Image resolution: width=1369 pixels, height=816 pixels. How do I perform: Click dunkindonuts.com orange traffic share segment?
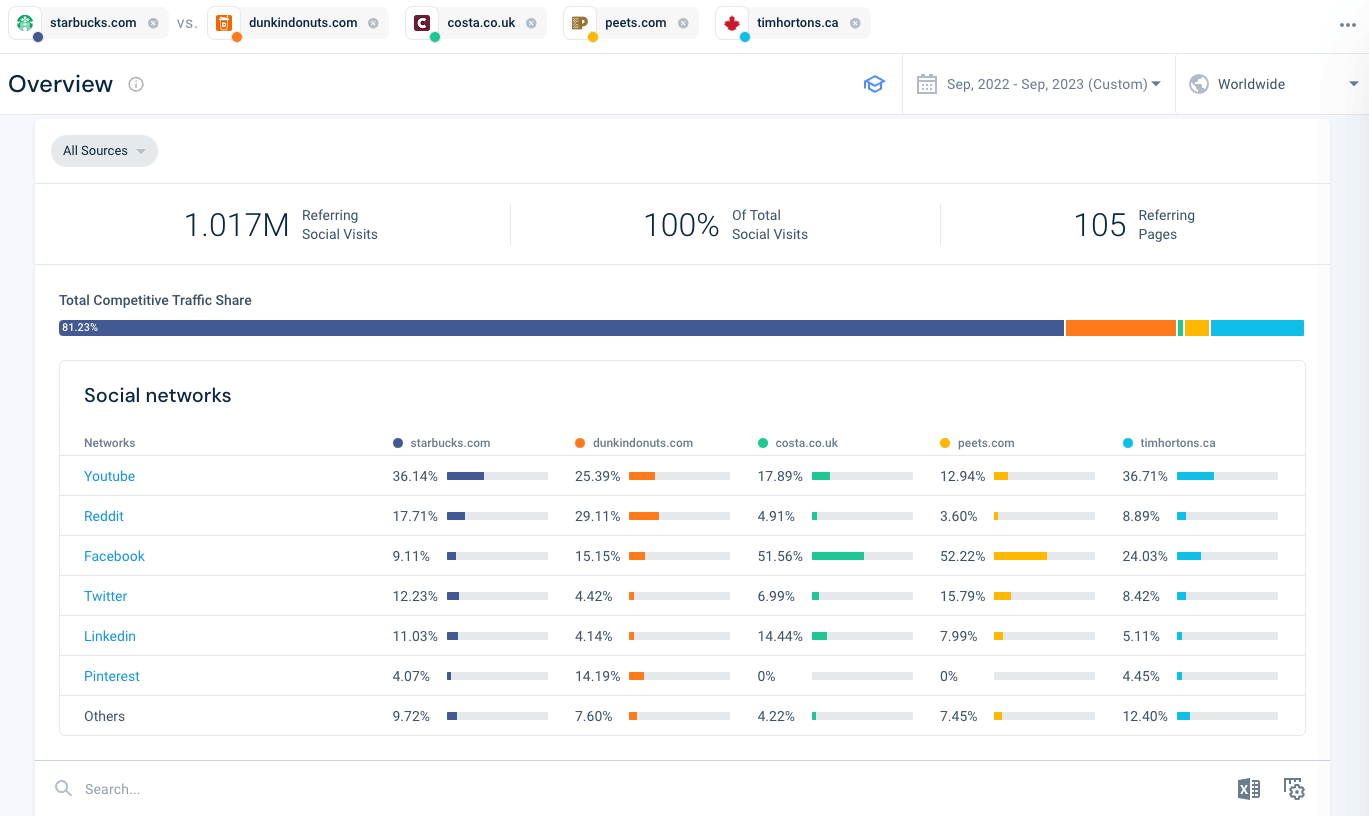(1121, 328)
